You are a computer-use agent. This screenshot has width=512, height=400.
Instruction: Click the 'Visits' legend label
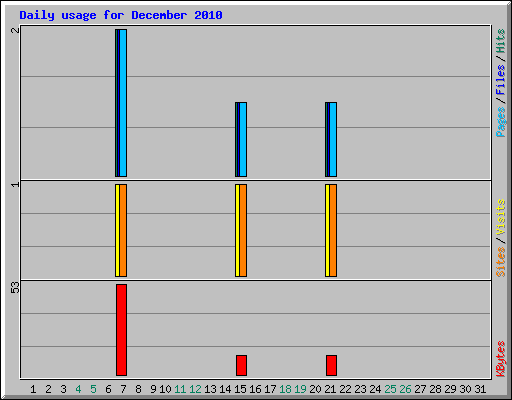(x=501, y=217)
